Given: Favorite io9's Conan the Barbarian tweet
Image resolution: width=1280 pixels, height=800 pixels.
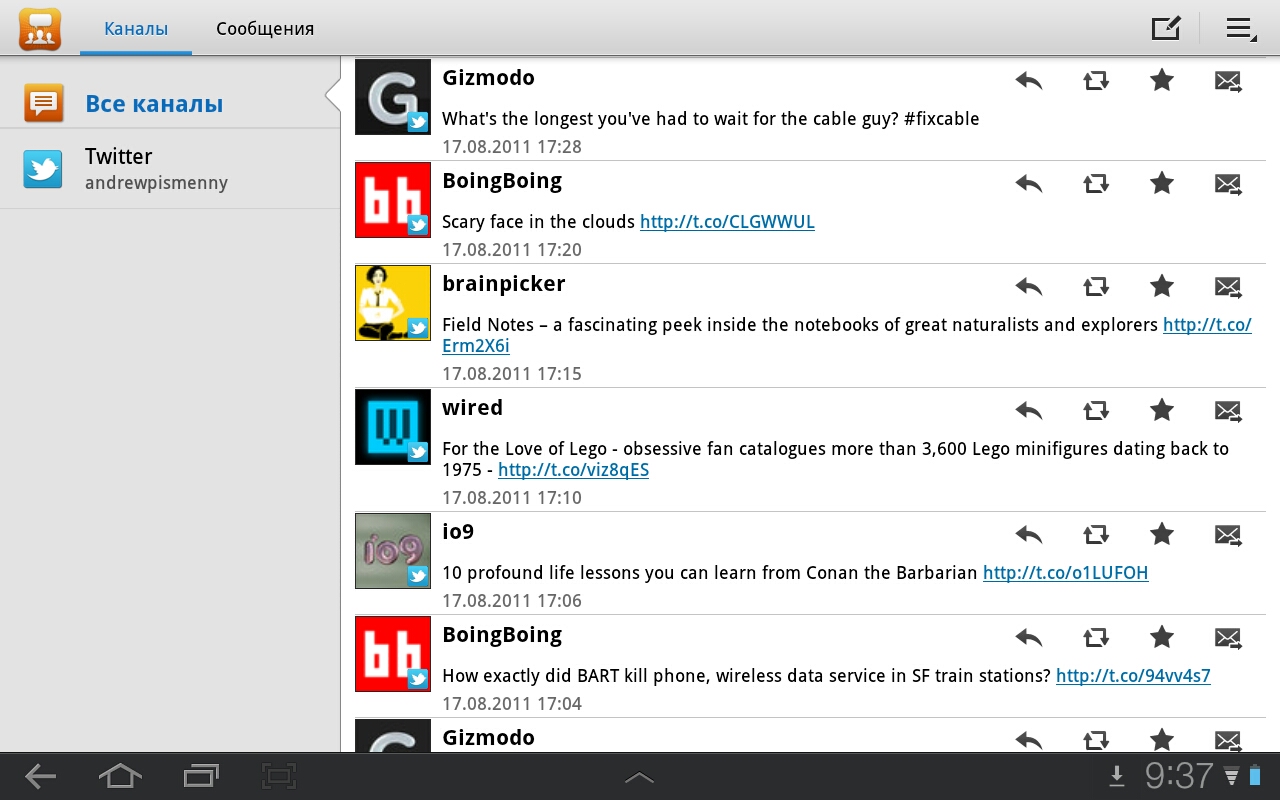Looking at the screenshot, I should coord(1161,534).
